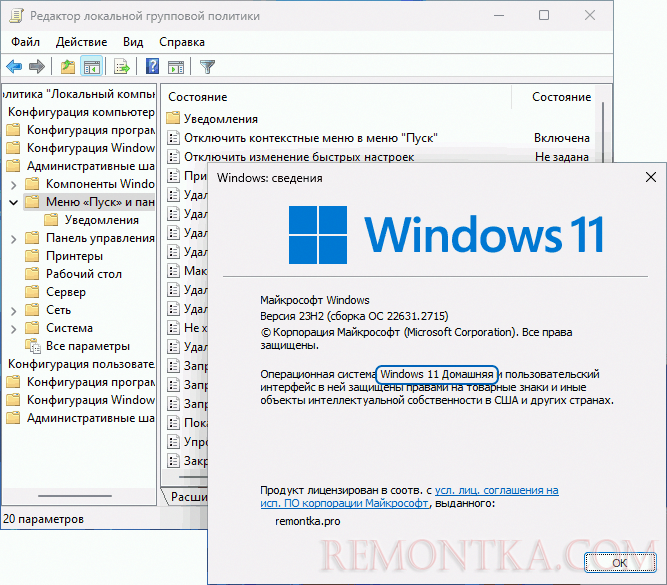Click the Up one level folder icon
This screenshot has width=667, height=585.
point(68,66)
